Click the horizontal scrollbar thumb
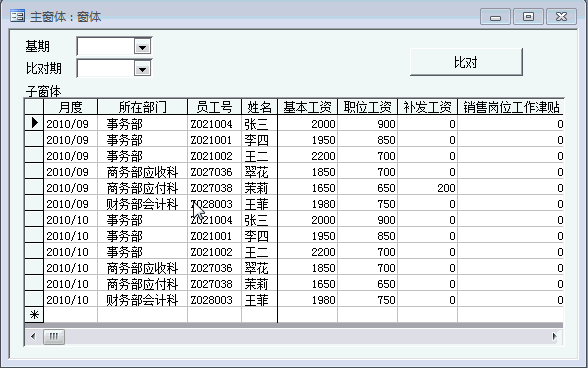588x368 pixels. pos(54,336)
